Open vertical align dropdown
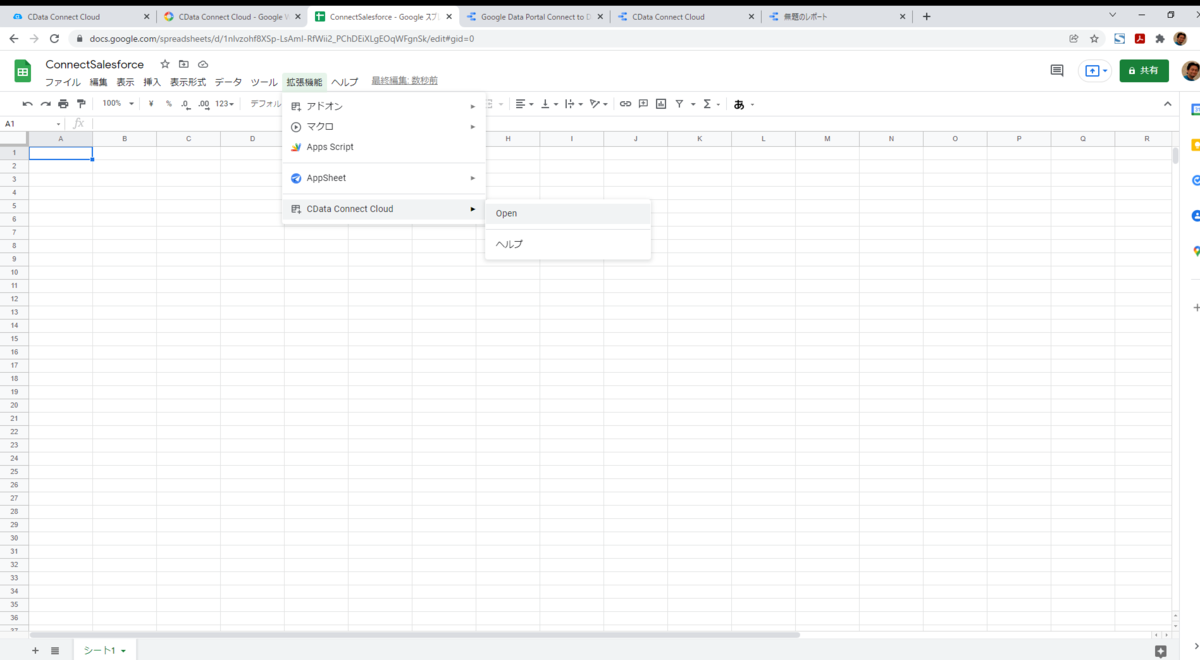Viewport: 1200px width, 660px height. click(549, 104)
